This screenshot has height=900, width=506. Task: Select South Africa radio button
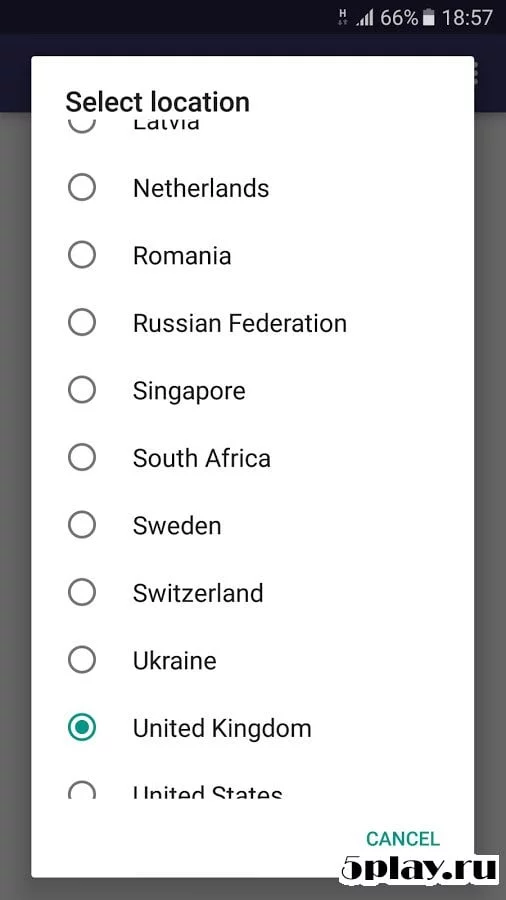(x=81, y=457)
